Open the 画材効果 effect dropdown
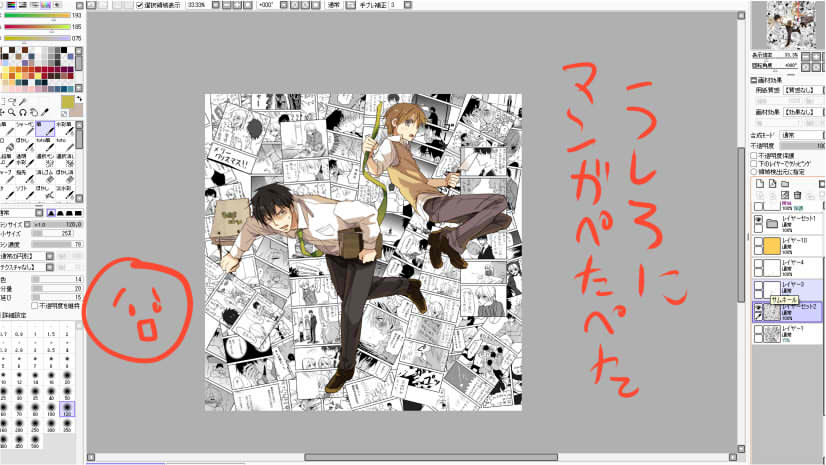The image size is (826, 465). (804, 112)
